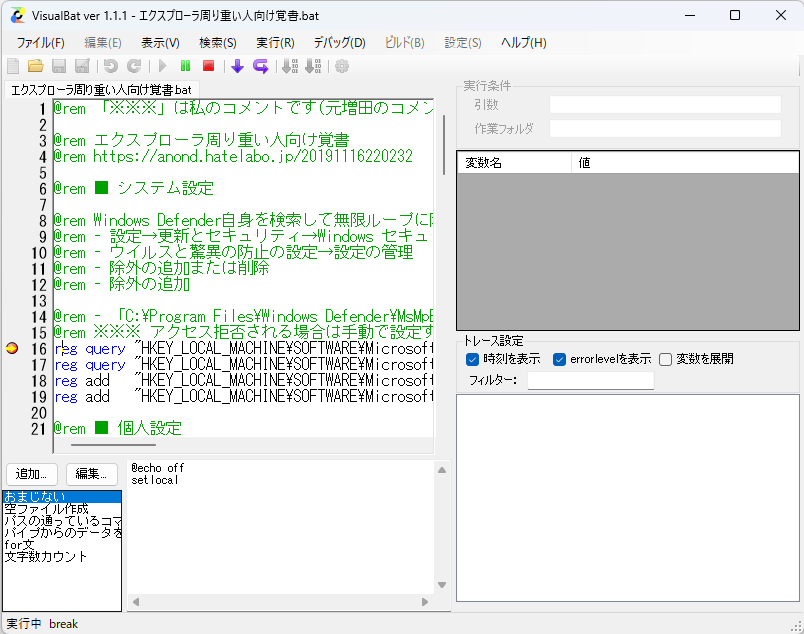Step execution using the blue down arrow icon
Viewport: 804px width, 634px height.
point(237,67)
